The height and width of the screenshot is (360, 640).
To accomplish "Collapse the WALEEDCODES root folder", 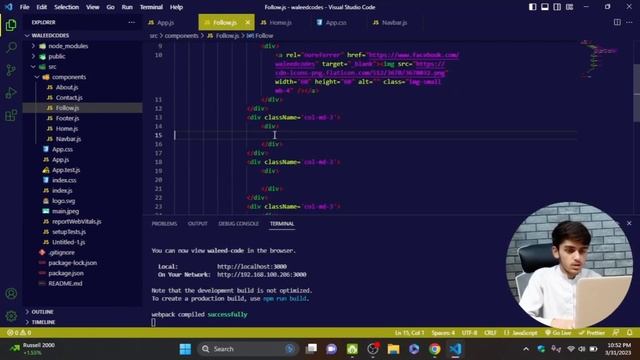I will pyautogui.click(x=50, y=36).
